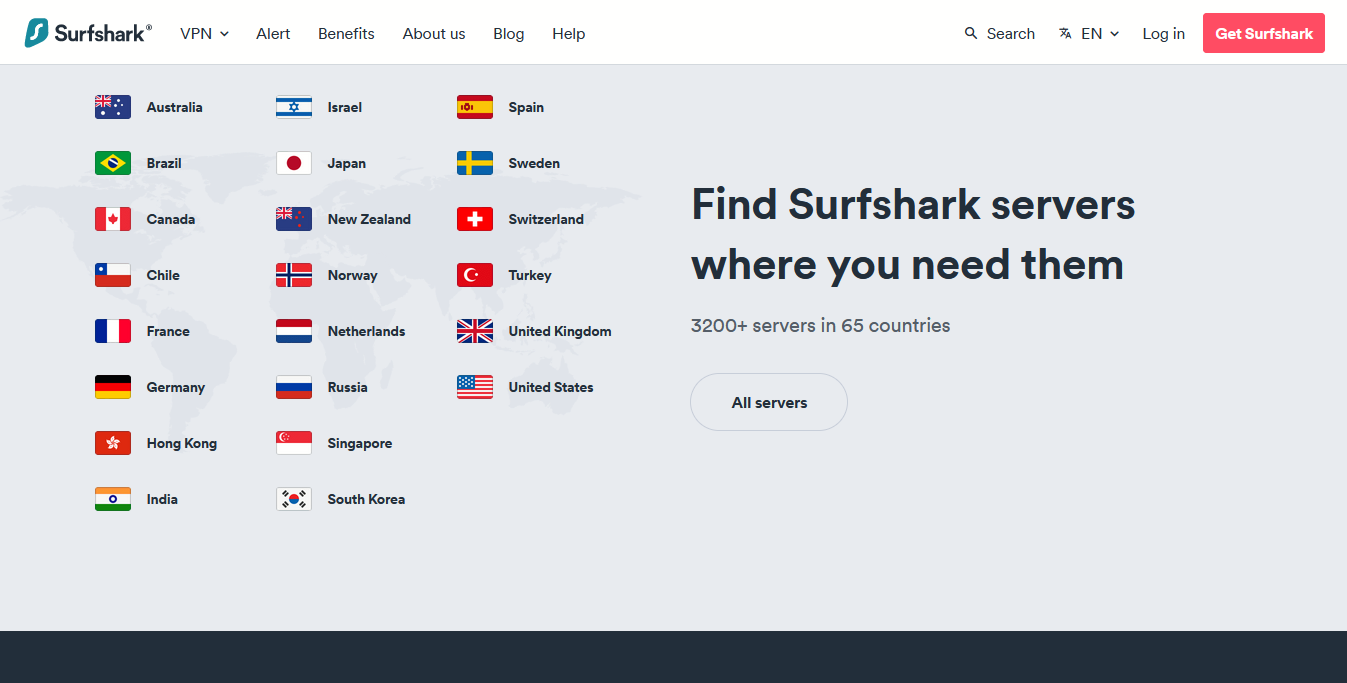The width and height of the screenshot is (1347, 683).
Task: Go to the Benefits page
Action: (x=346, y=34)
